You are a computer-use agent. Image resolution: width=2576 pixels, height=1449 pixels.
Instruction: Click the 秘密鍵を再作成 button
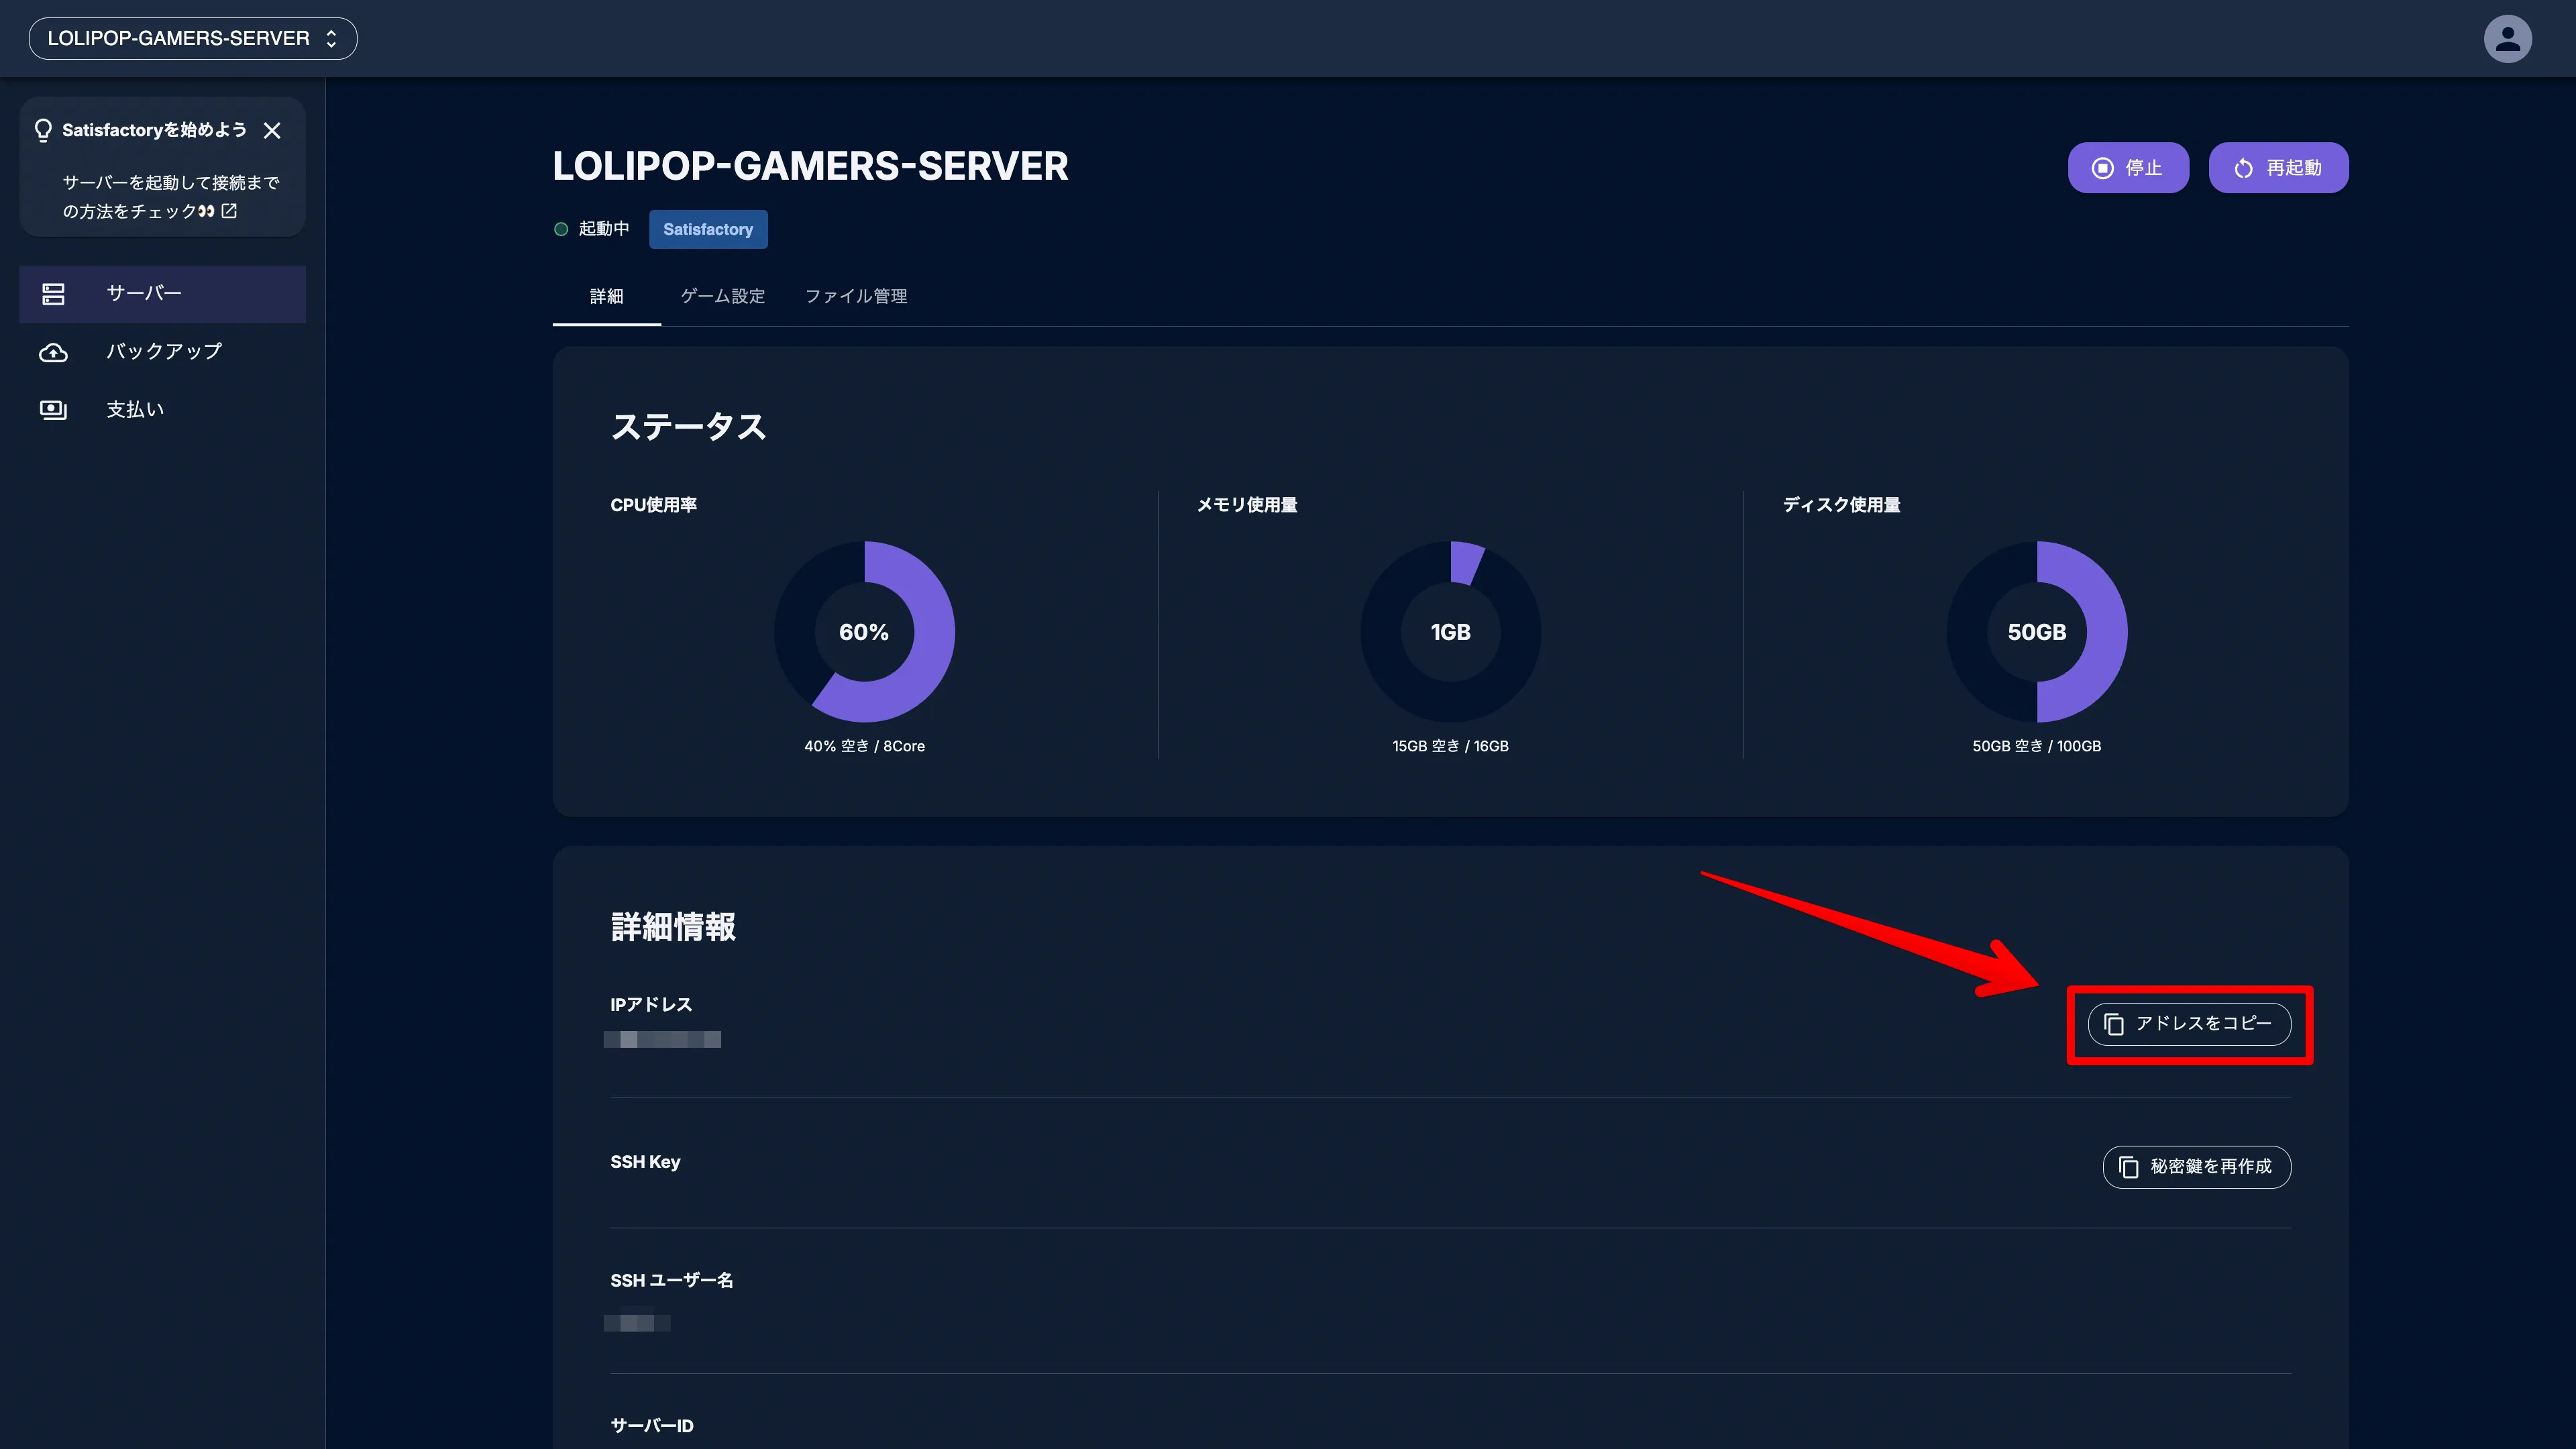(2196, 1167)
